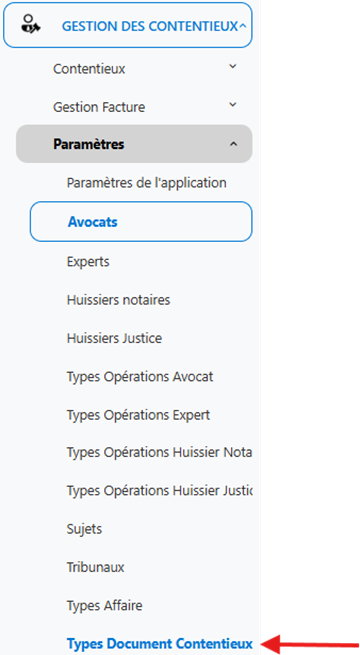The height and width of the screenshot is (655, 360).
Task: Go to Huissiers notaires
Action: pos(119,300)
